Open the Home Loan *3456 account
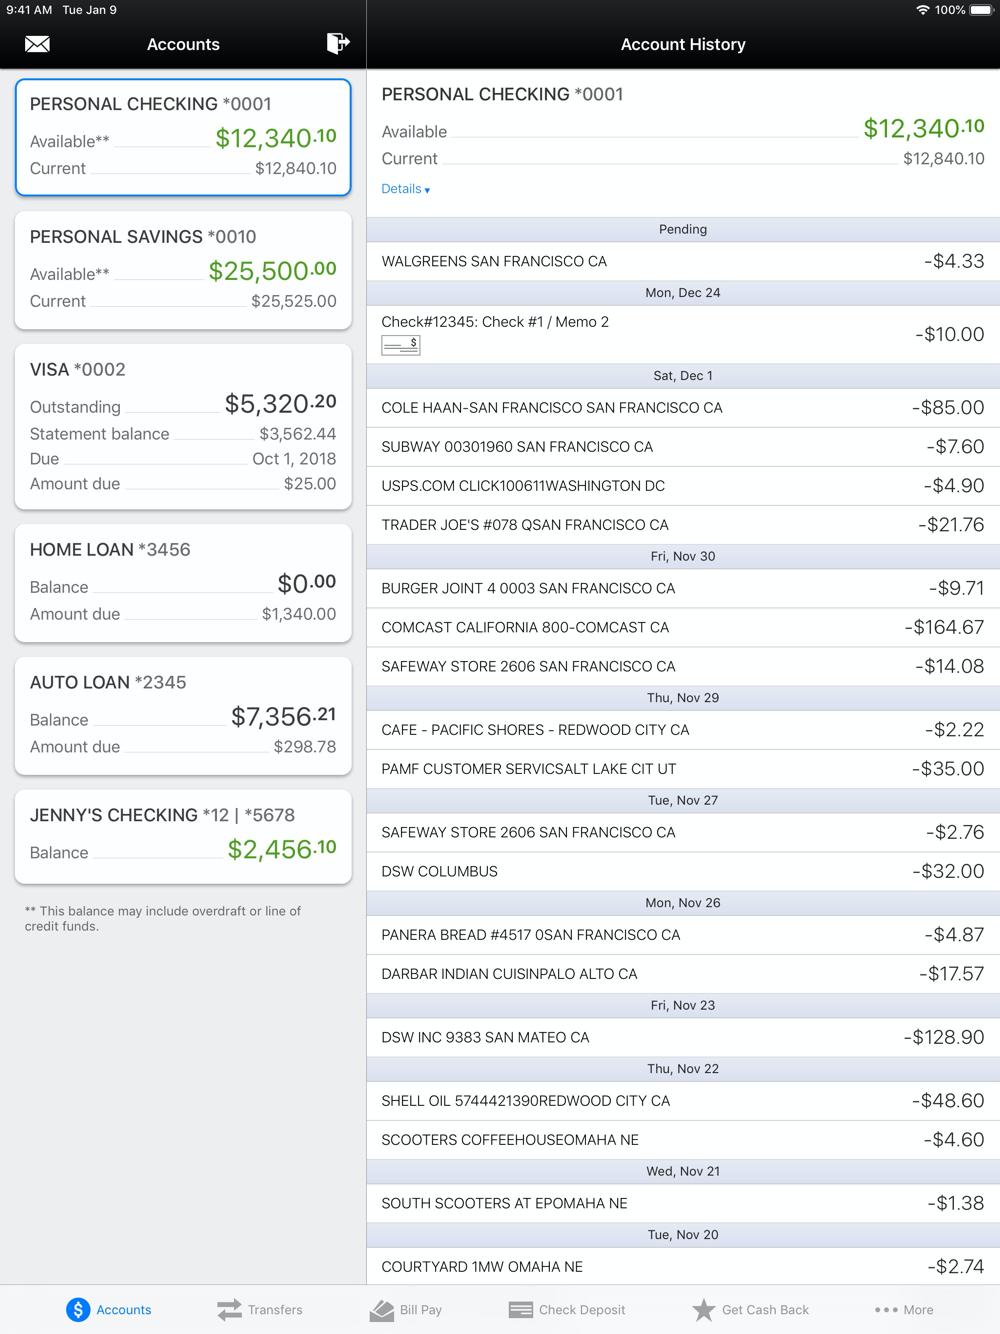The image size is (1000, 1334). (x=183, y=583)
